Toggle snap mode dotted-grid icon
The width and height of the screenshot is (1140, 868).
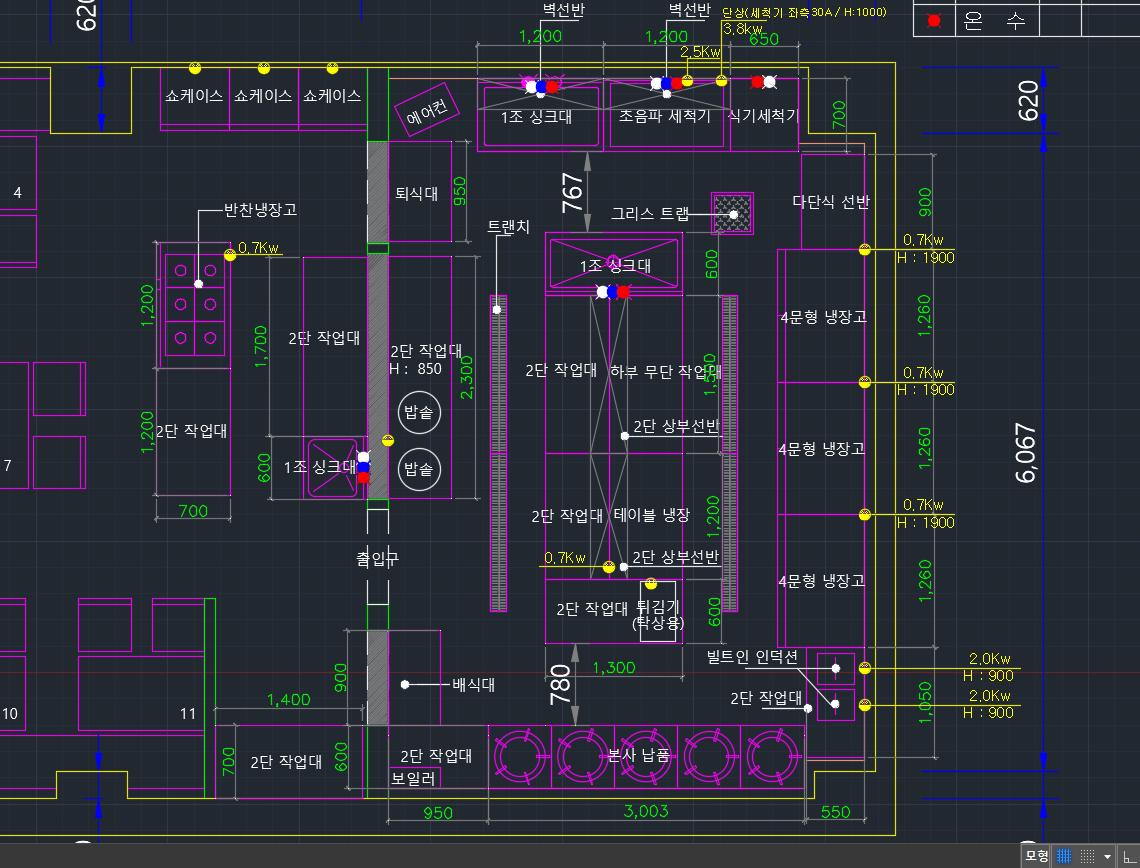pyautogui.click(x=1088, y=856)
